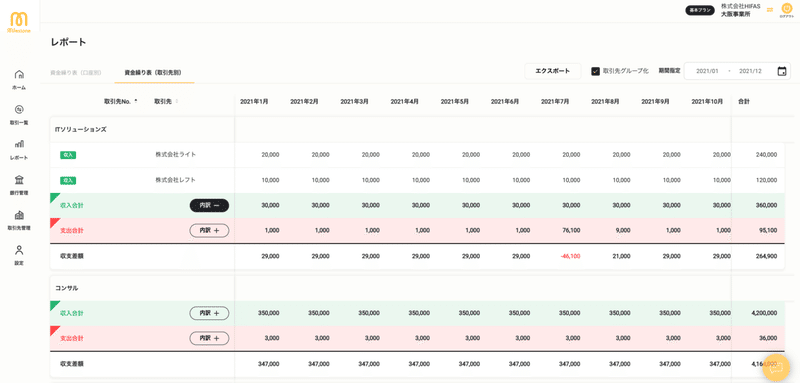Click 21,000 in 2021年8月 収支差額

622,256
